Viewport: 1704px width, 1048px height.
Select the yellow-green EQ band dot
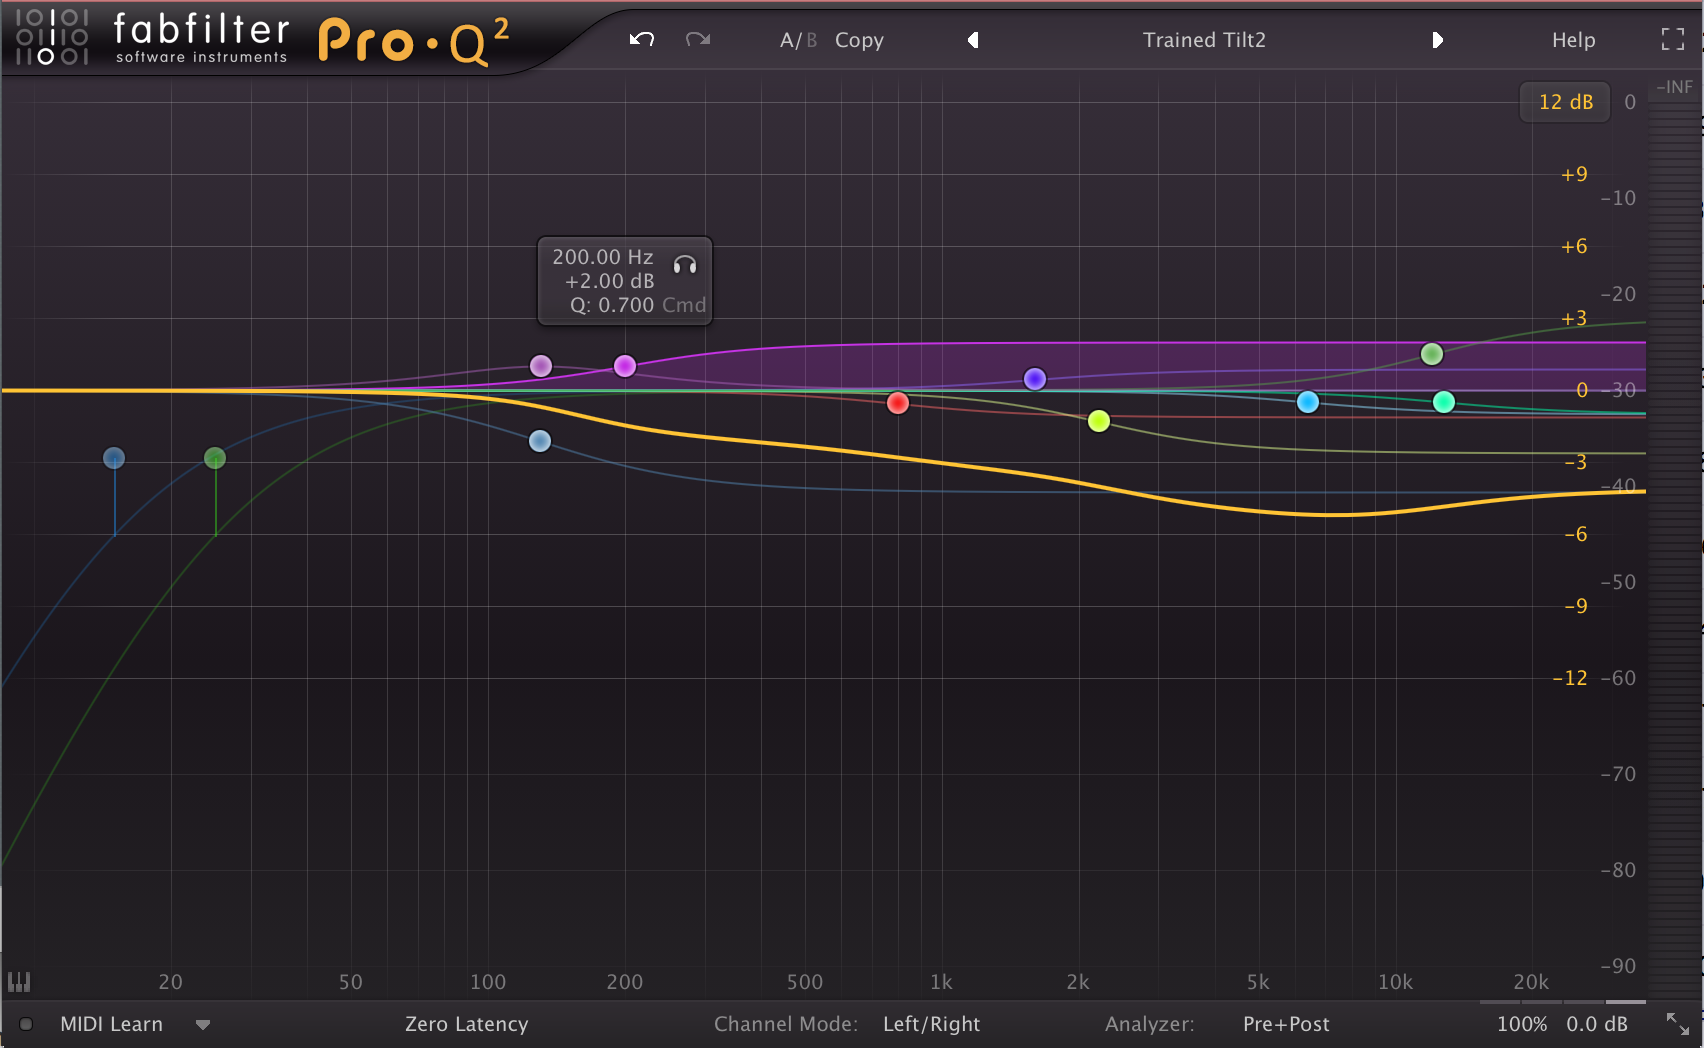1099,421
